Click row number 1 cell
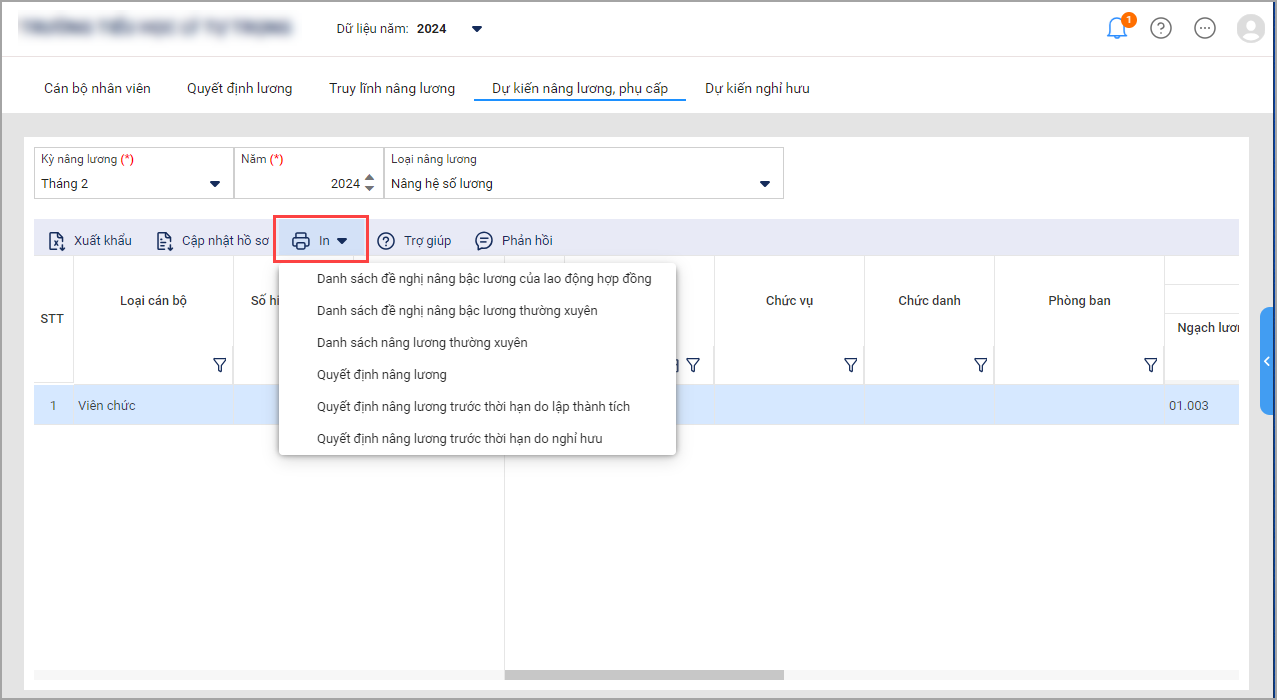Viewport: 1277px width, 700px height. pos(53,405)
